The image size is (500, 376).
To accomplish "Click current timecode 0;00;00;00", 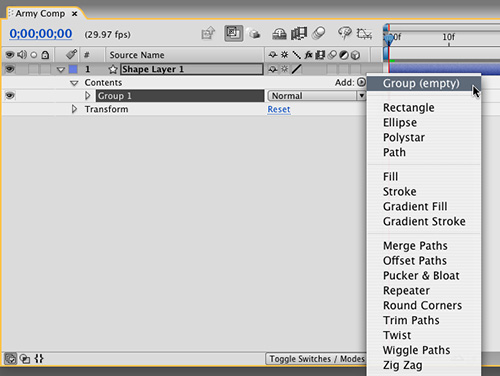I will (x=41, y=34).
